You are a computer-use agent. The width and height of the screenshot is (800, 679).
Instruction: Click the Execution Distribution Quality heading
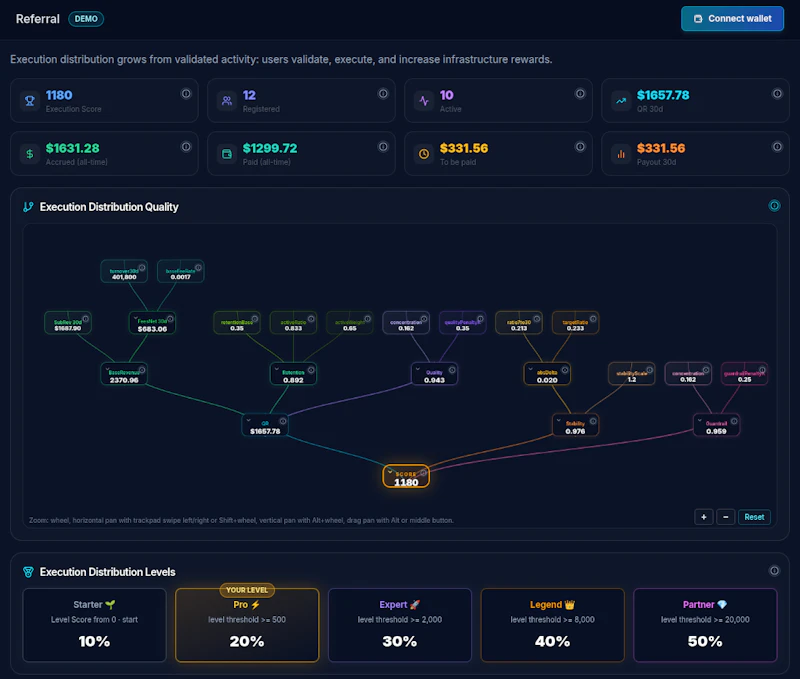pyautogui.click(x=109, y=207)
